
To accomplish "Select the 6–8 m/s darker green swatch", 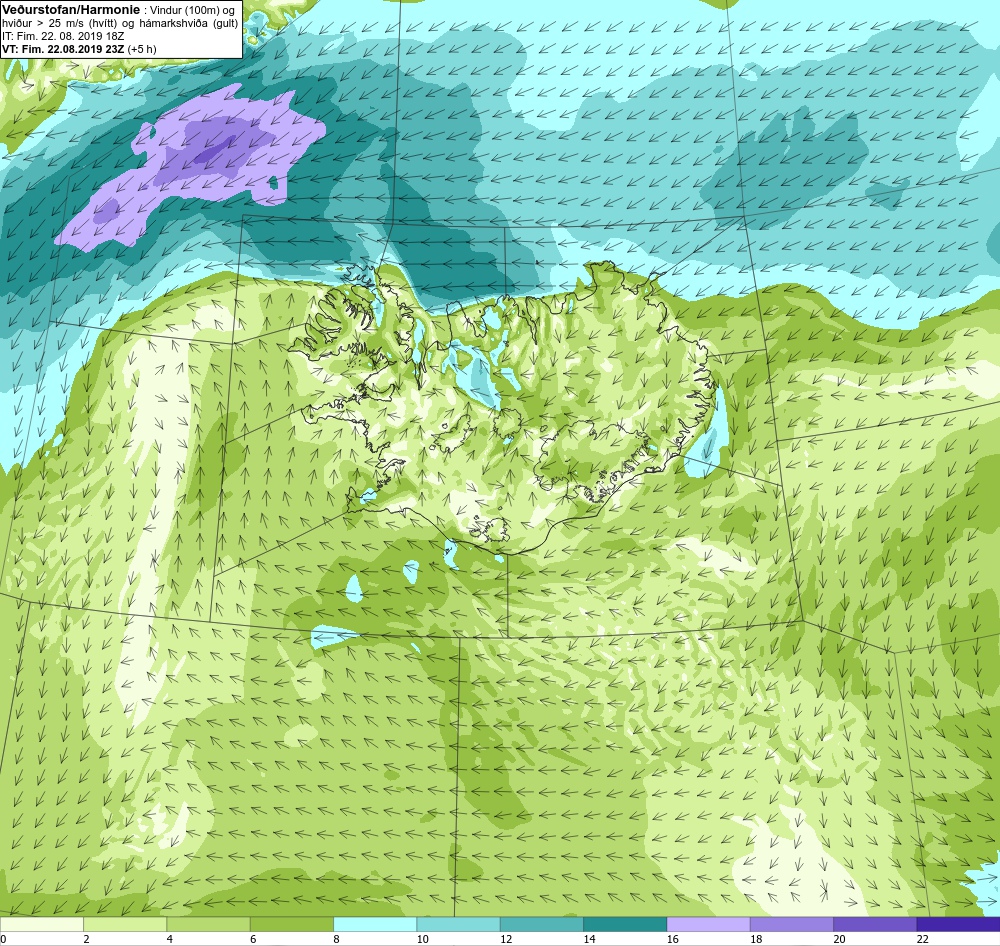I will pyautogui.click(x=291, y=924).
